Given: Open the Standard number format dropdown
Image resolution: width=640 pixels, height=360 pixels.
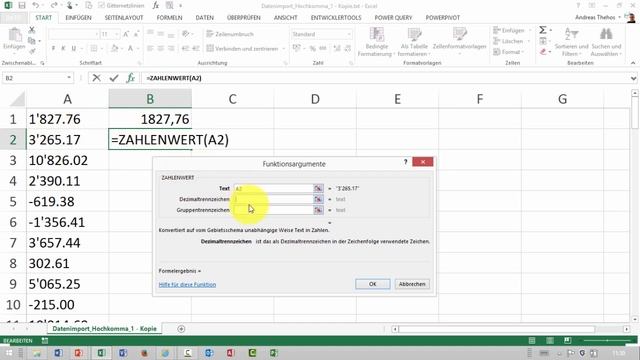Looking at the screenshot, I should 349,34.
